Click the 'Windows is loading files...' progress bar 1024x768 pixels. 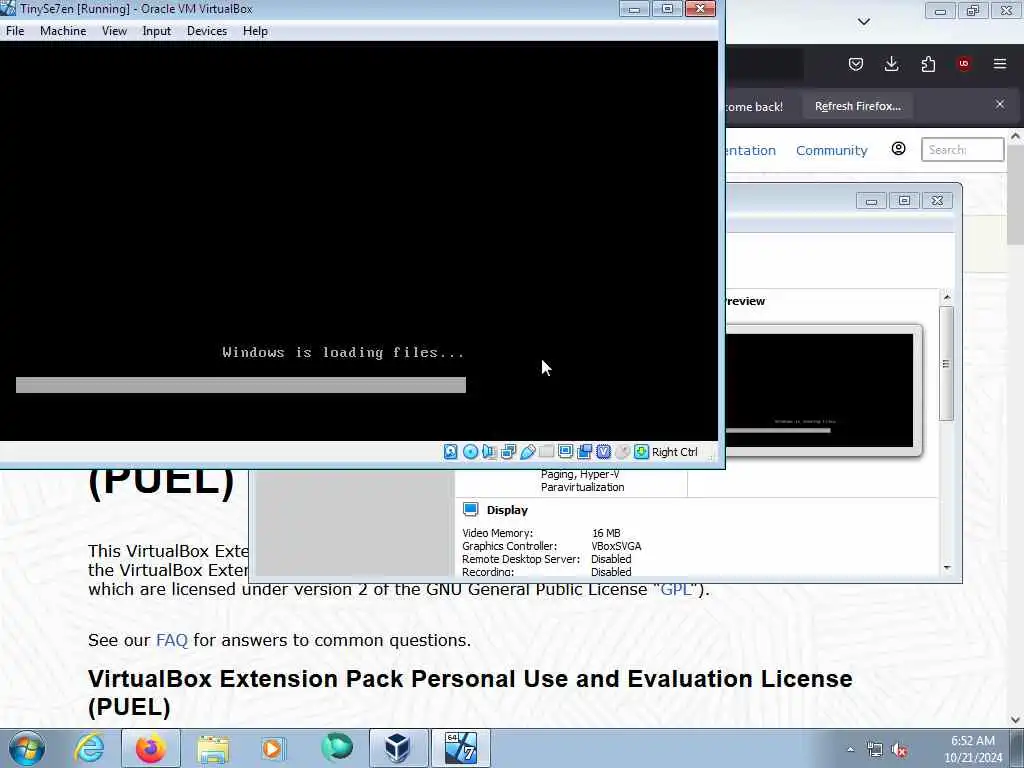pos(241,385)
